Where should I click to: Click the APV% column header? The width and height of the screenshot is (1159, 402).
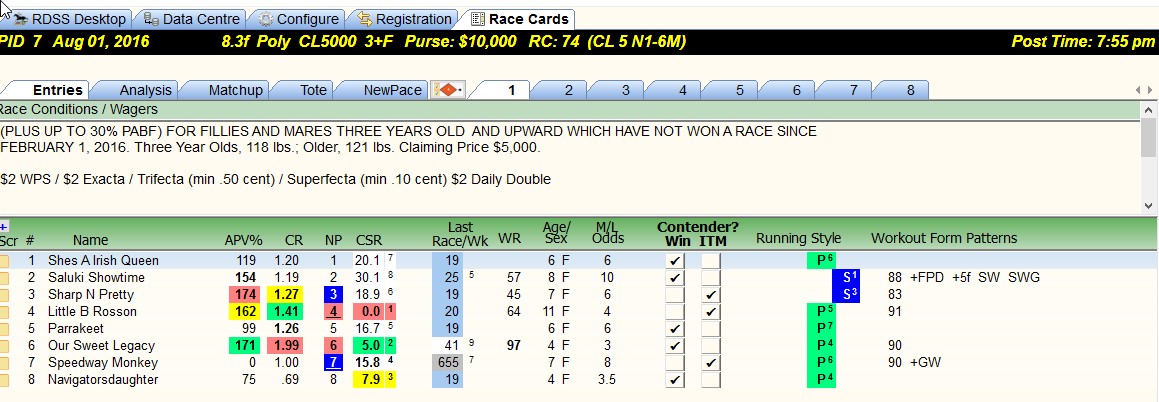(243, 239)
